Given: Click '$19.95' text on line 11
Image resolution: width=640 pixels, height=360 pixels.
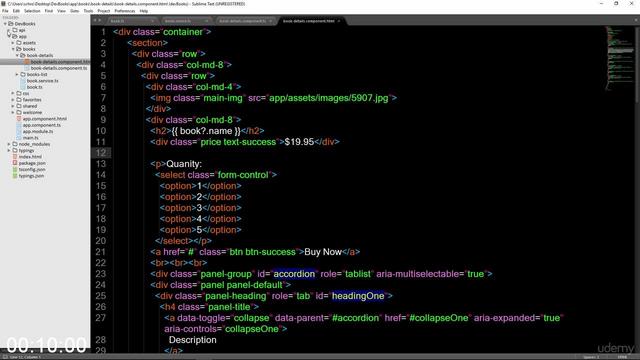Looking at the screenshot, I should (x=299, y=142).
